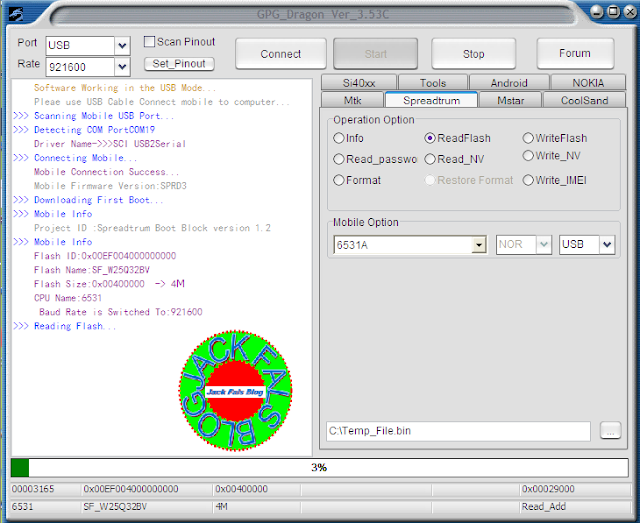
Task: Click status bar cell 0x00400000
Action: tap(241, 489)
